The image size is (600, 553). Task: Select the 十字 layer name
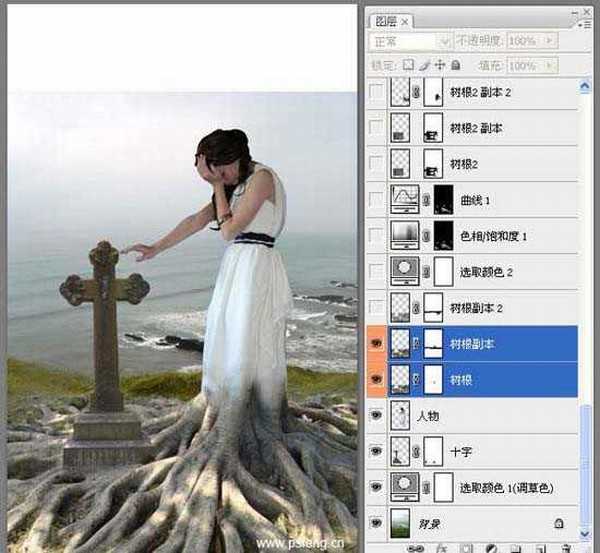461,452
